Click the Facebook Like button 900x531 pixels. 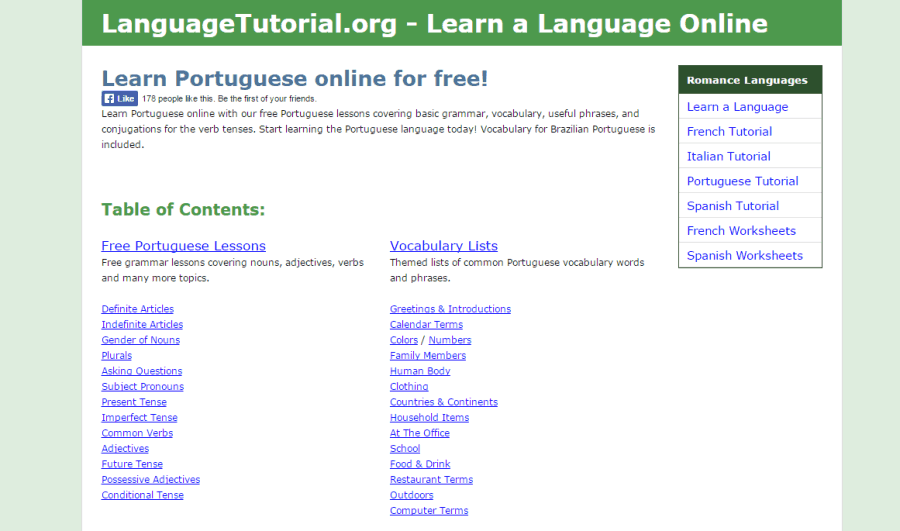coord(119,99)
